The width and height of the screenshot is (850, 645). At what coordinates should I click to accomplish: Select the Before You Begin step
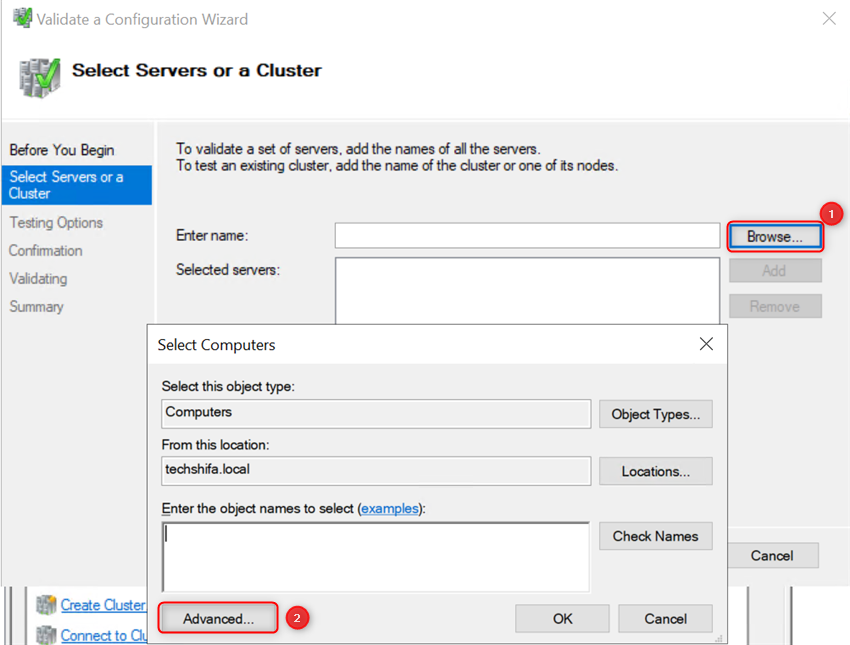(64, 149)
